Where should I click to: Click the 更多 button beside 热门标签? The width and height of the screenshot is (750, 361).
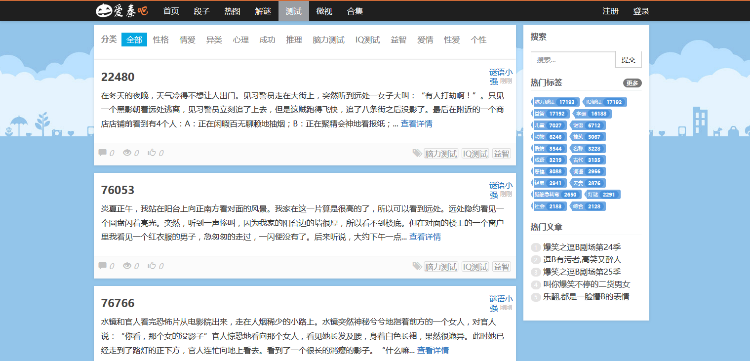coord(632,83)
